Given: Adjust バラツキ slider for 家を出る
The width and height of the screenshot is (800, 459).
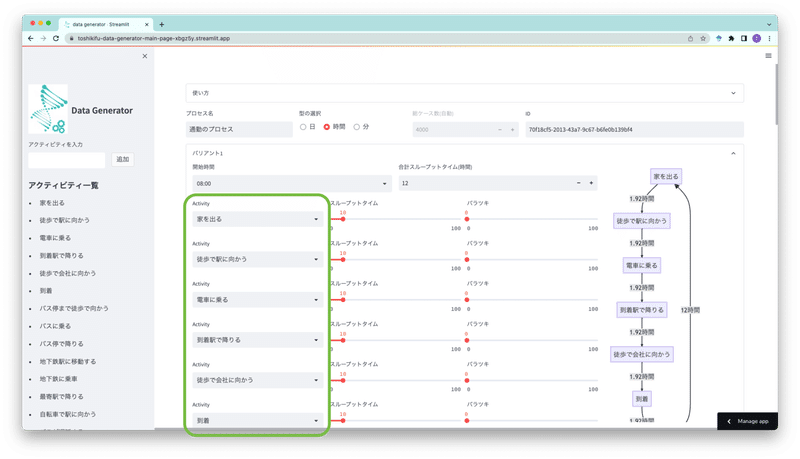Looking at the screenshot, I should [467, 219].
